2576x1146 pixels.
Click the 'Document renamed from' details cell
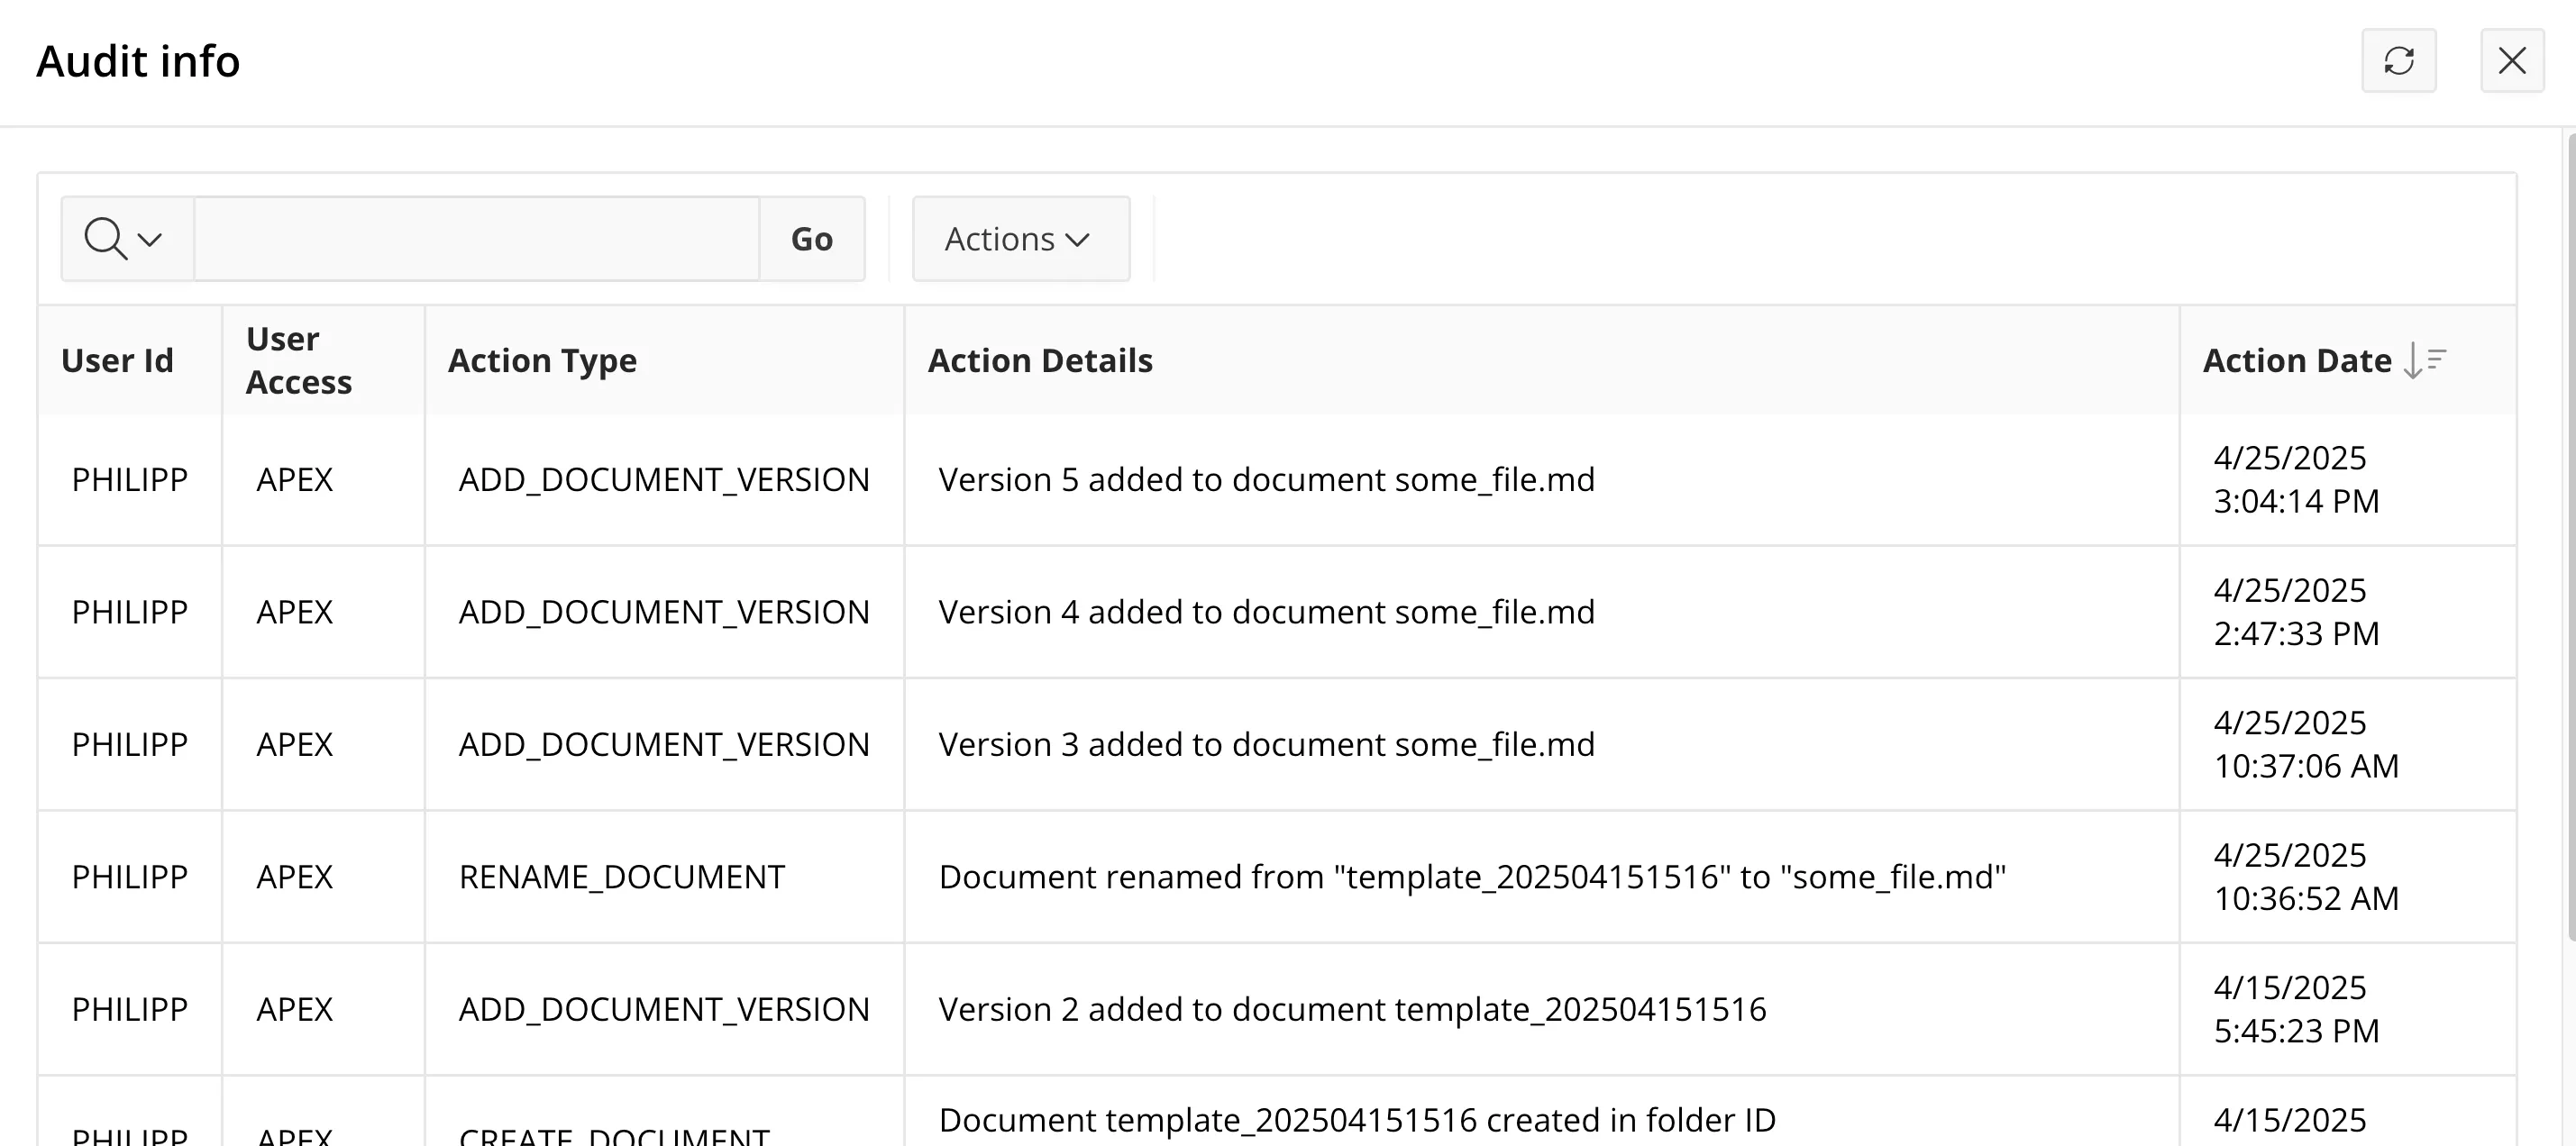[1472, 877]
